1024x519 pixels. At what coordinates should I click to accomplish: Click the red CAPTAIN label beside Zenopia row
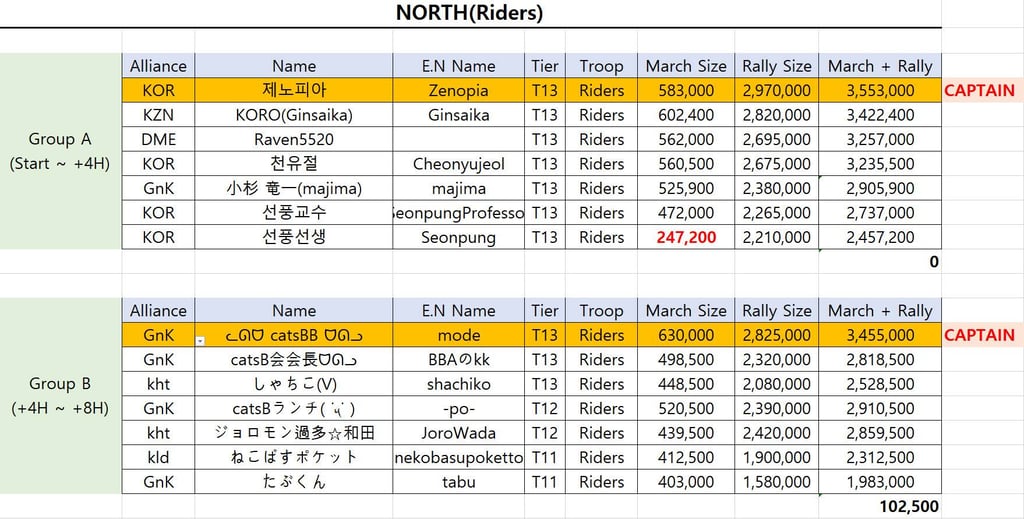[x=979, y=90]
